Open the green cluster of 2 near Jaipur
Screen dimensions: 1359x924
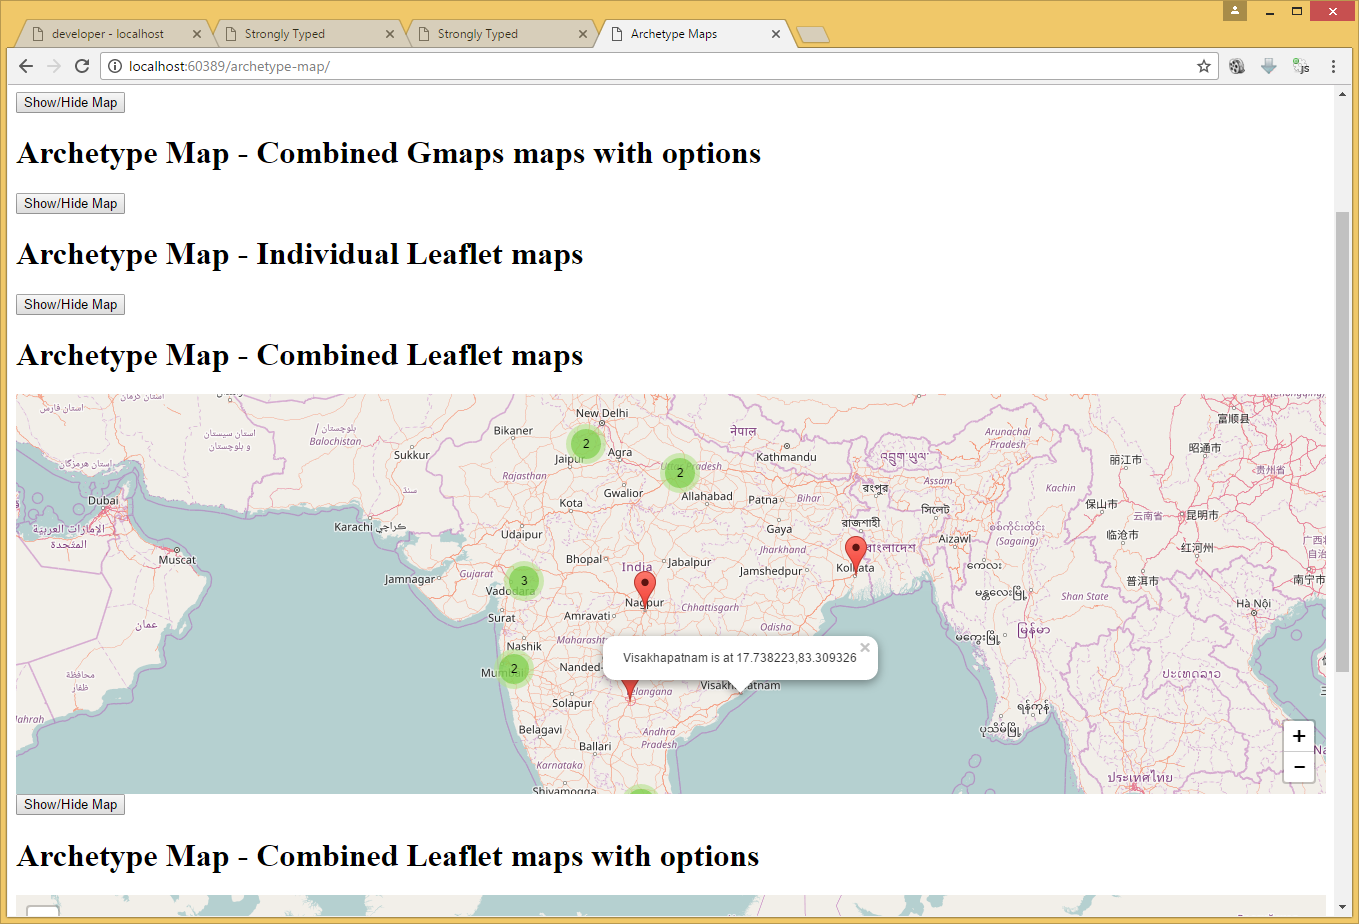[x=586, y=444]
